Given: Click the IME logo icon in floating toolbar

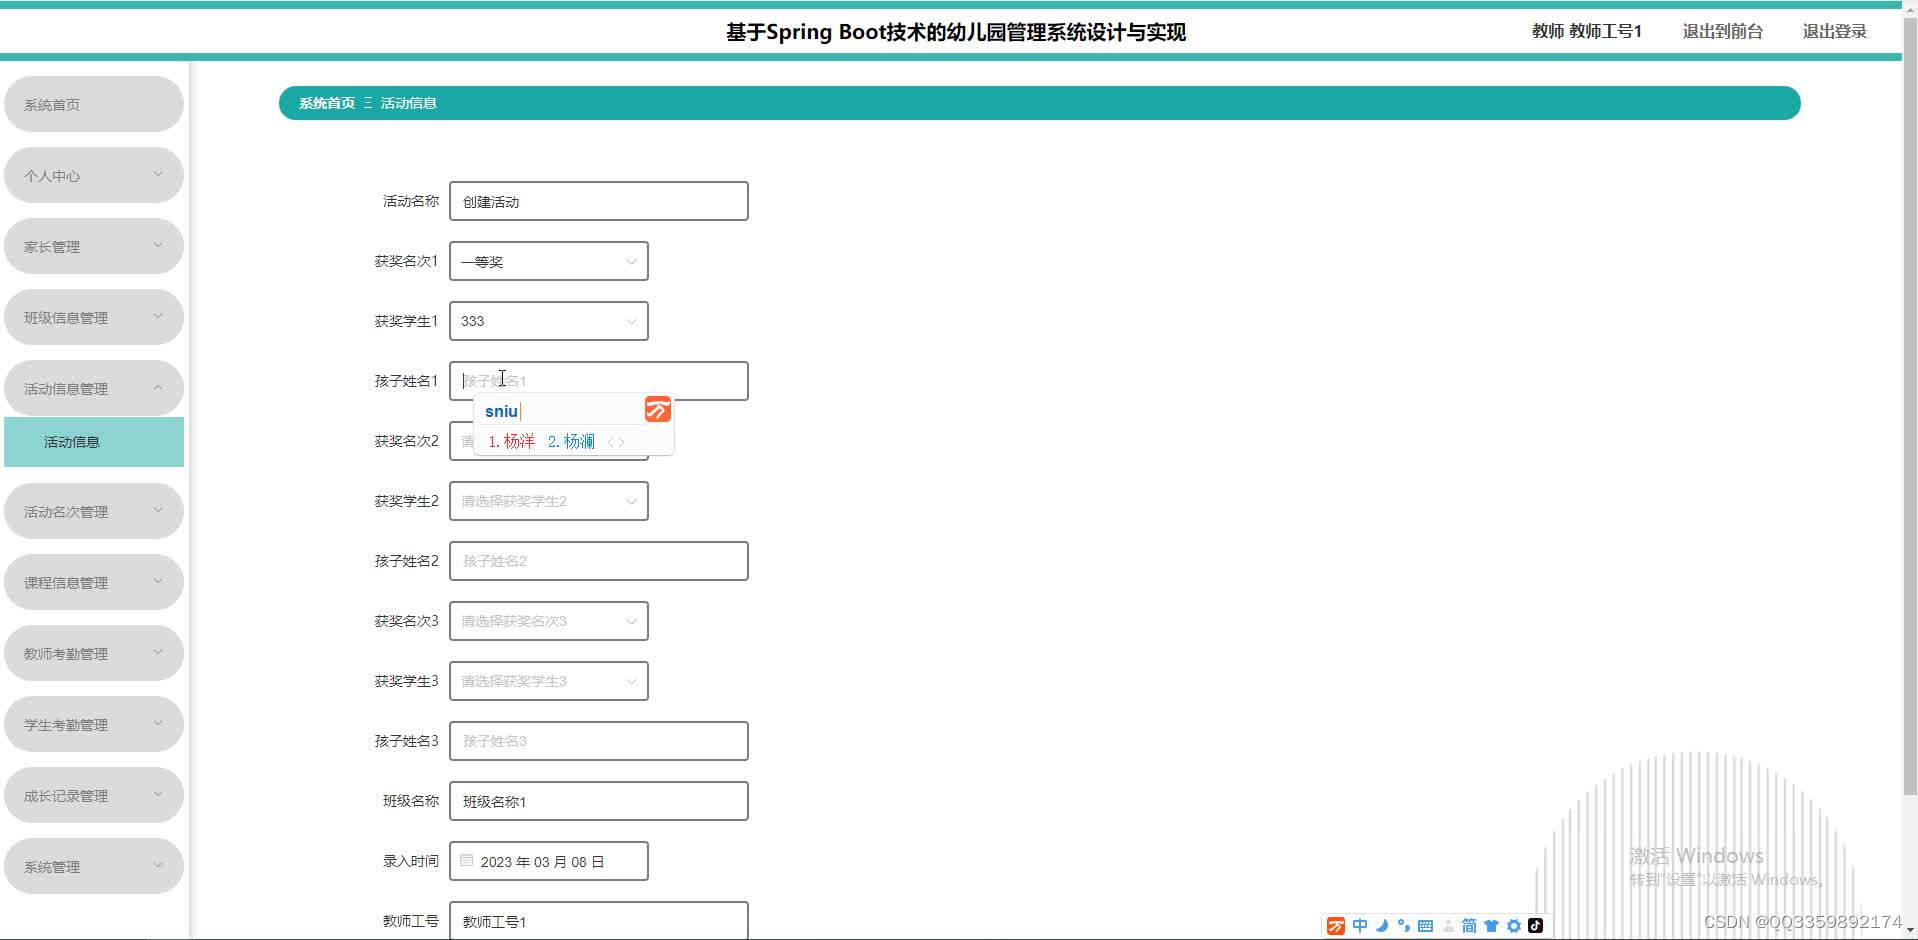Looking at the screenshot, I should point(1335,926).
